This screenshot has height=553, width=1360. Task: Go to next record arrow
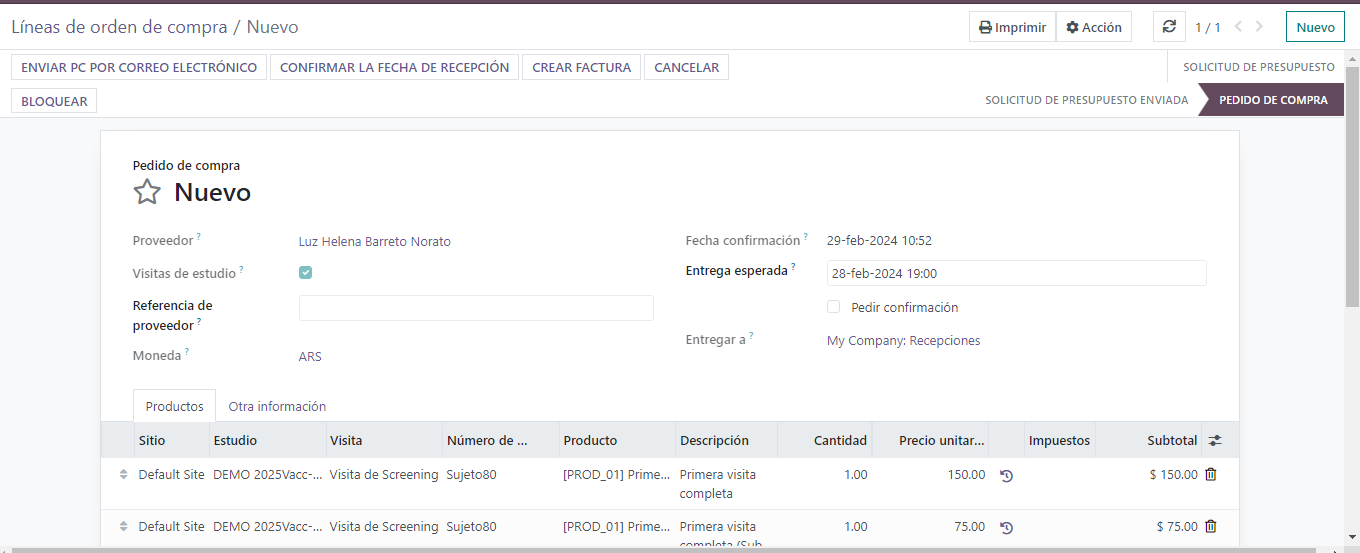[1259, 27]
